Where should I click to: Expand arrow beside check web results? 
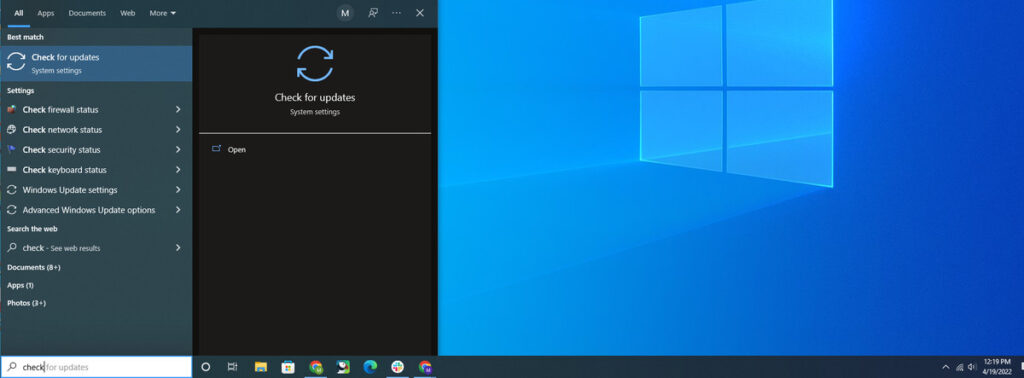(x=178, y=248)
